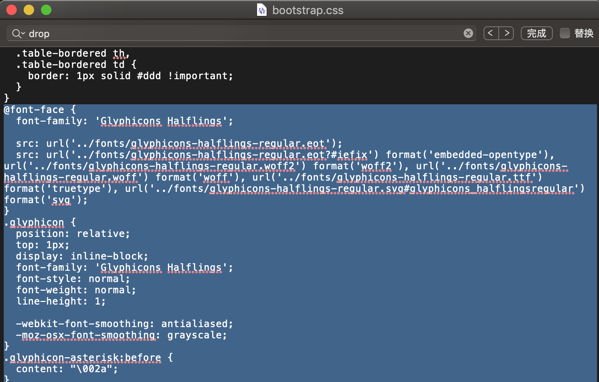
Task: Click the .glyphicon selector line
Action: coord(40,222)
